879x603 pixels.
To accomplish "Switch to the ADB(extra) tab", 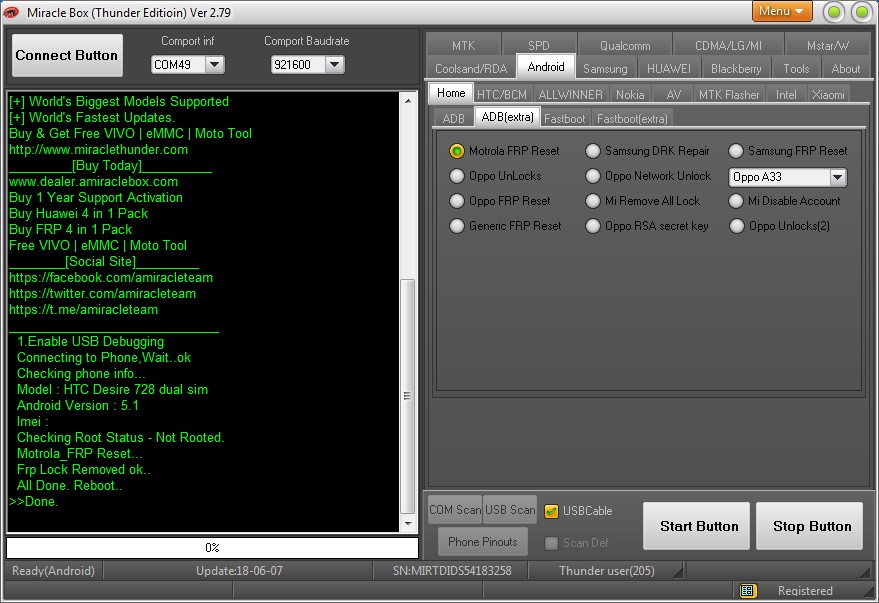I will pos(507,117).
